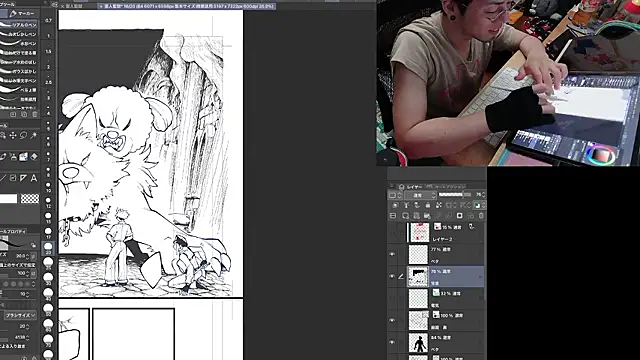Hide the 84 % silhouette layer
This screenshot has height=360, width=640.
coord(392,342)
